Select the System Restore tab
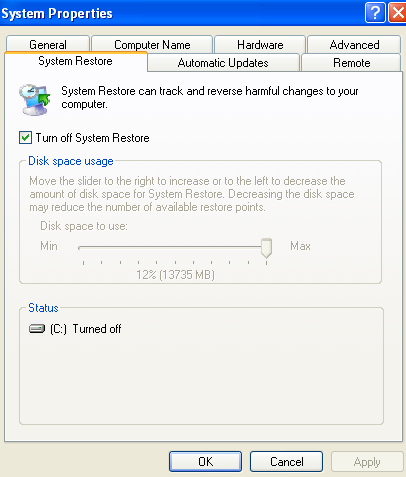 pyautogui.click(x=76, y=61)
